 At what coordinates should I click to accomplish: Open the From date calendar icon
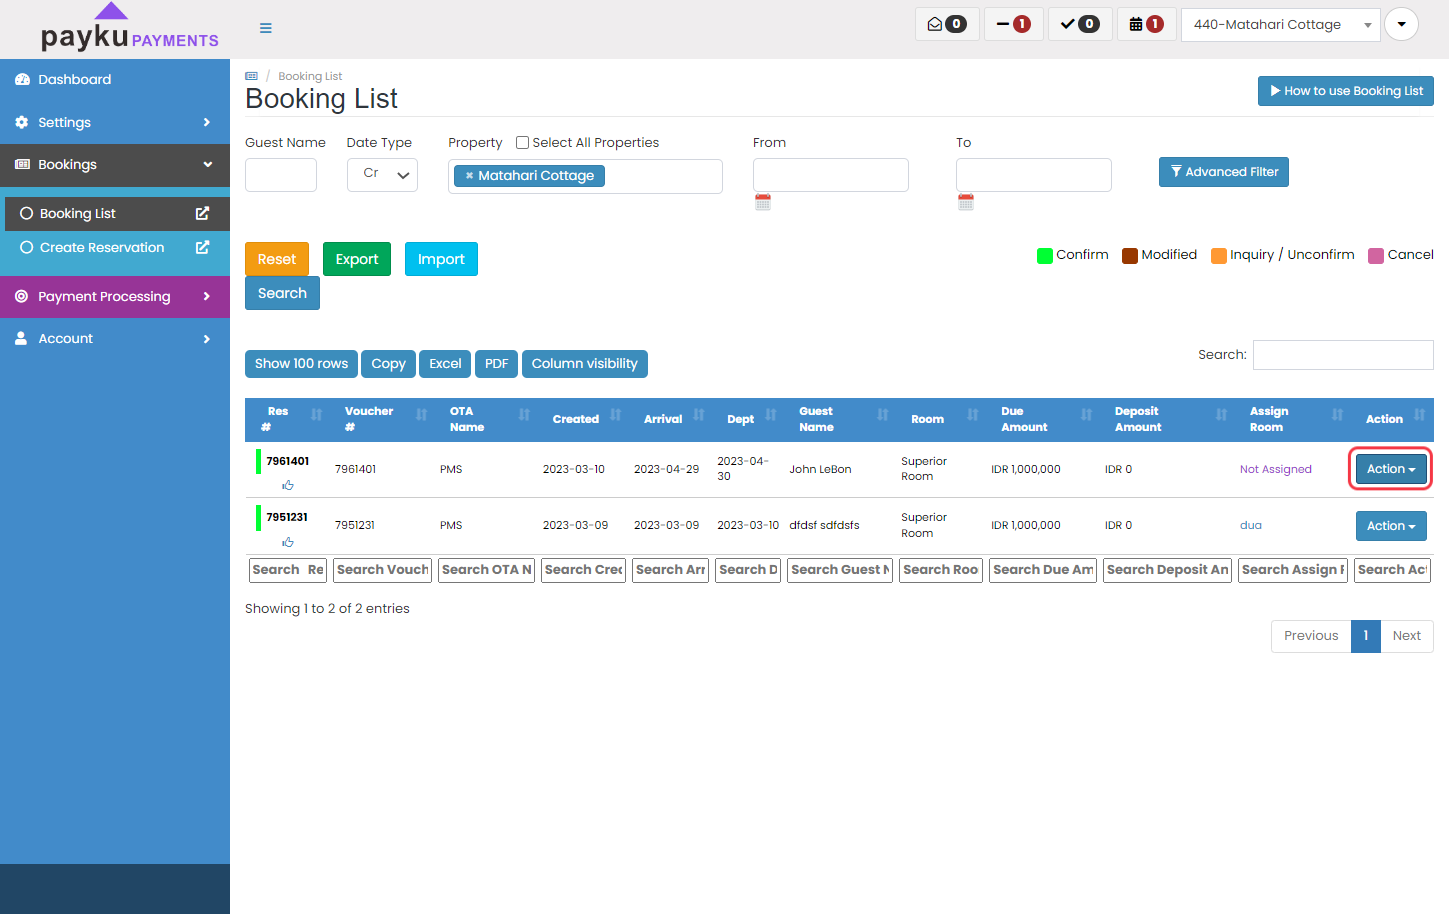click(x=763, y=202)
